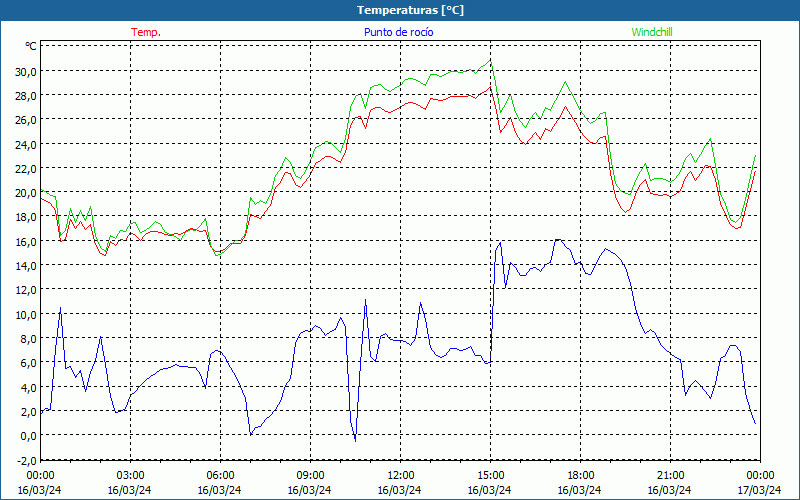The image size is (800, 500).
Task: Click the 22,0 y-axis value
Action: point(26,168)
